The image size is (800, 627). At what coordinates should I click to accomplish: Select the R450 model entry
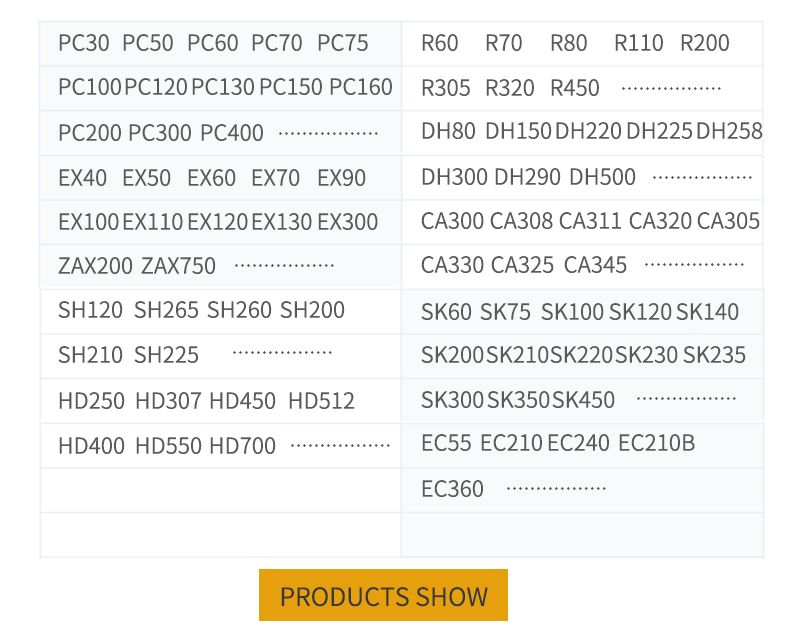pyautogui.click(x=575, y=88)
